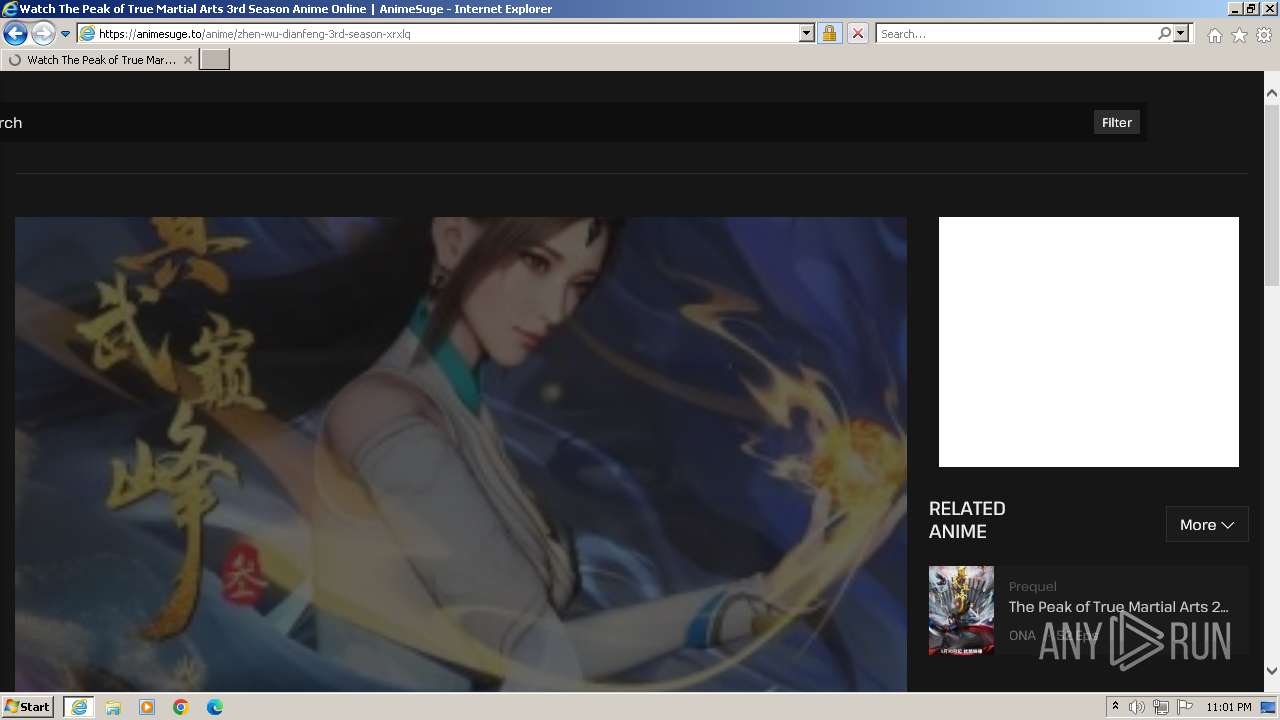Screen dimensions: 1280x720
Task: Open recent pages dropdown arrow
Action: point(65,33)
